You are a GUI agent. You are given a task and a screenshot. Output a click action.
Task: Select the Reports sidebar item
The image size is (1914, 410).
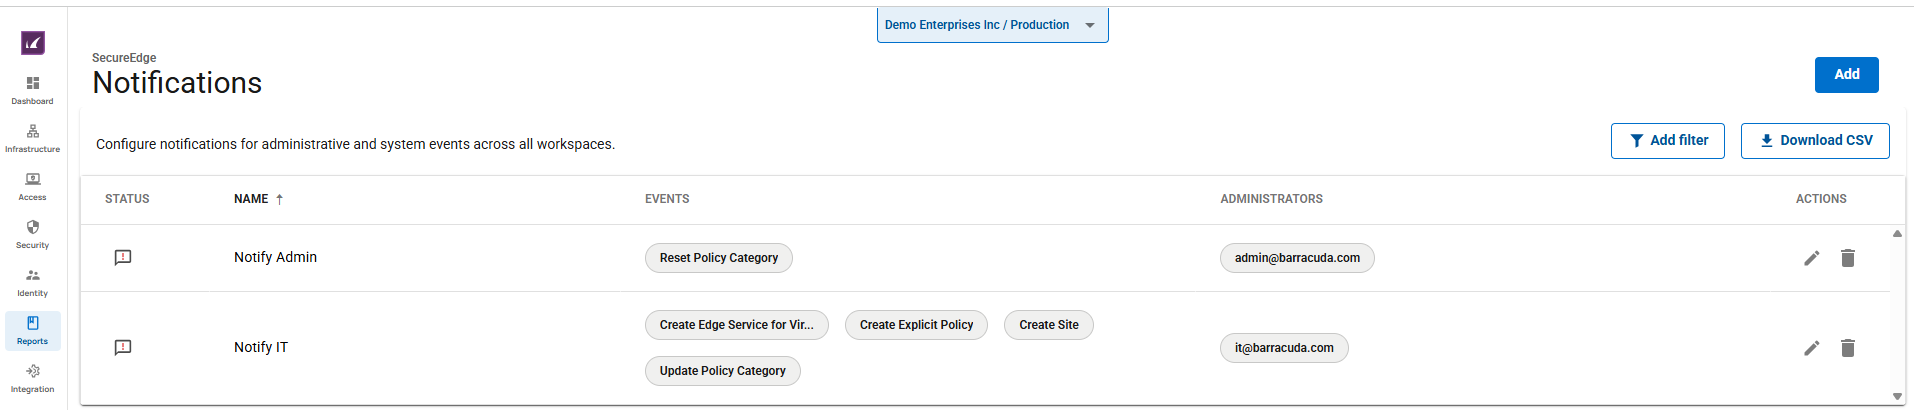click(x=33, y=330)
